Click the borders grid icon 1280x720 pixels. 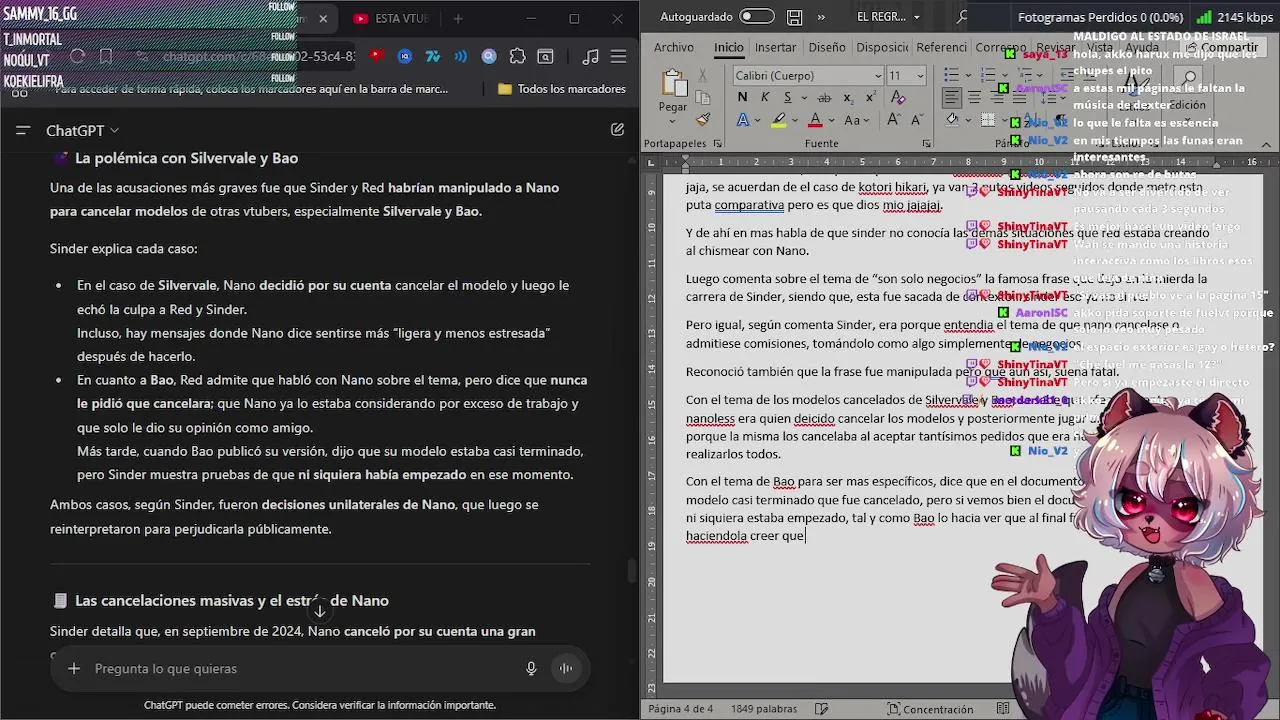[989, 120]
